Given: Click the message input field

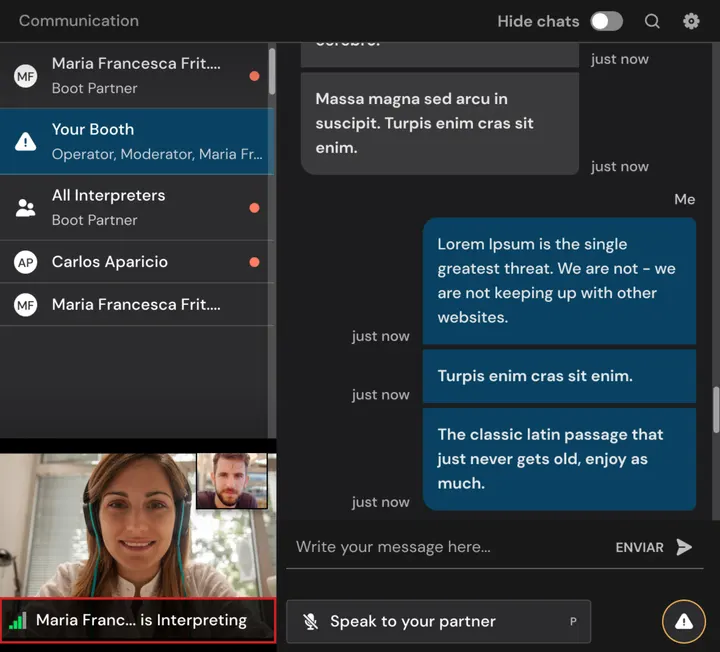Looking at the screenshot, I should coord(448,547).
